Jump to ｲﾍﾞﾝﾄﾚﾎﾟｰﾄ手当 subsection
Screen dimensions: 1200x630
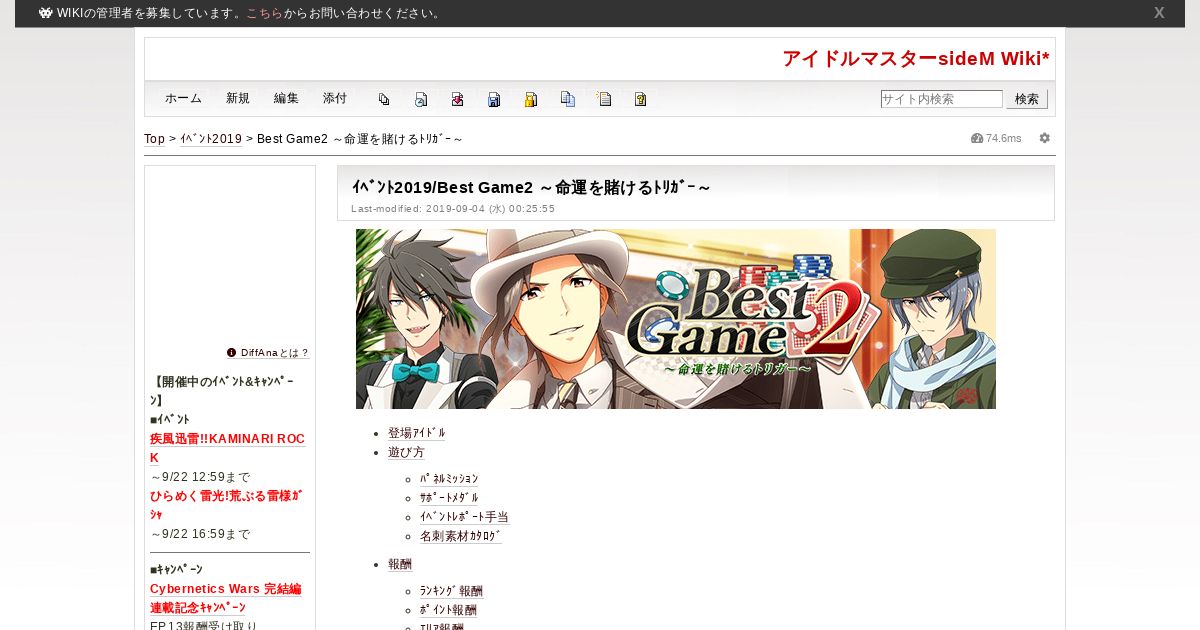pyautogui.click(x=464, y=517)
